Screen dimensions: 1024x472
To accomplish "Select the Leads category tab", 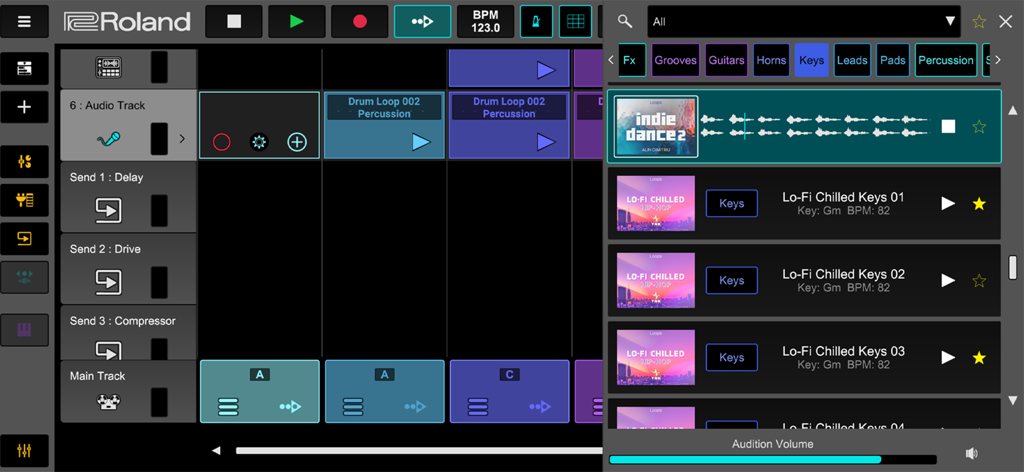I will tap(852, 60).
